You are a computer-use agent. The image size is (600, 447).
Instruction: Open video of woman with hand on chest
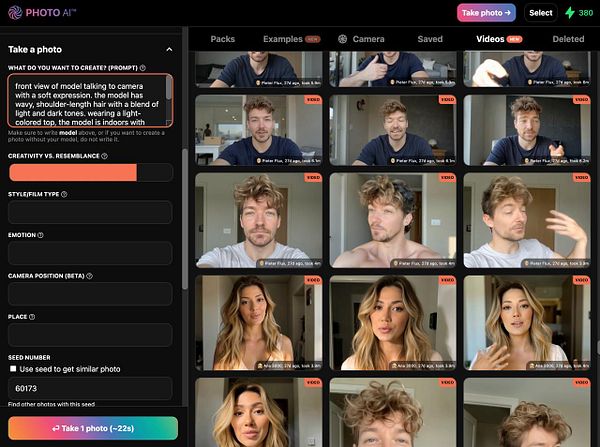pyautogui.click(x=527, y=323)
